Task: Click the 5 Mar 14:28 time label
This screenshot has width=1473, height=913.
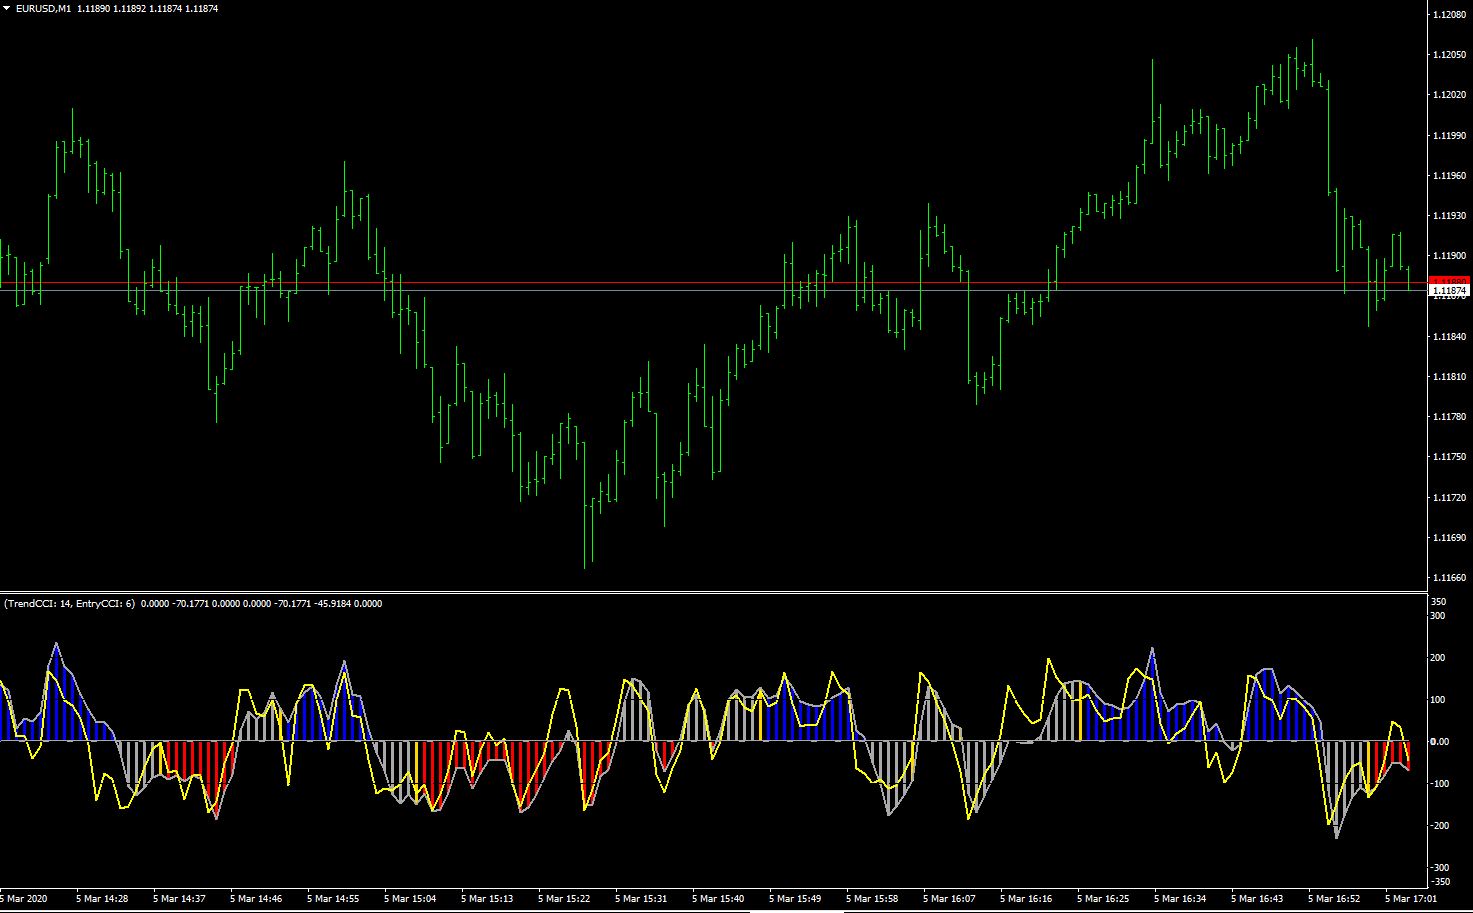Action: click(102, 898)
